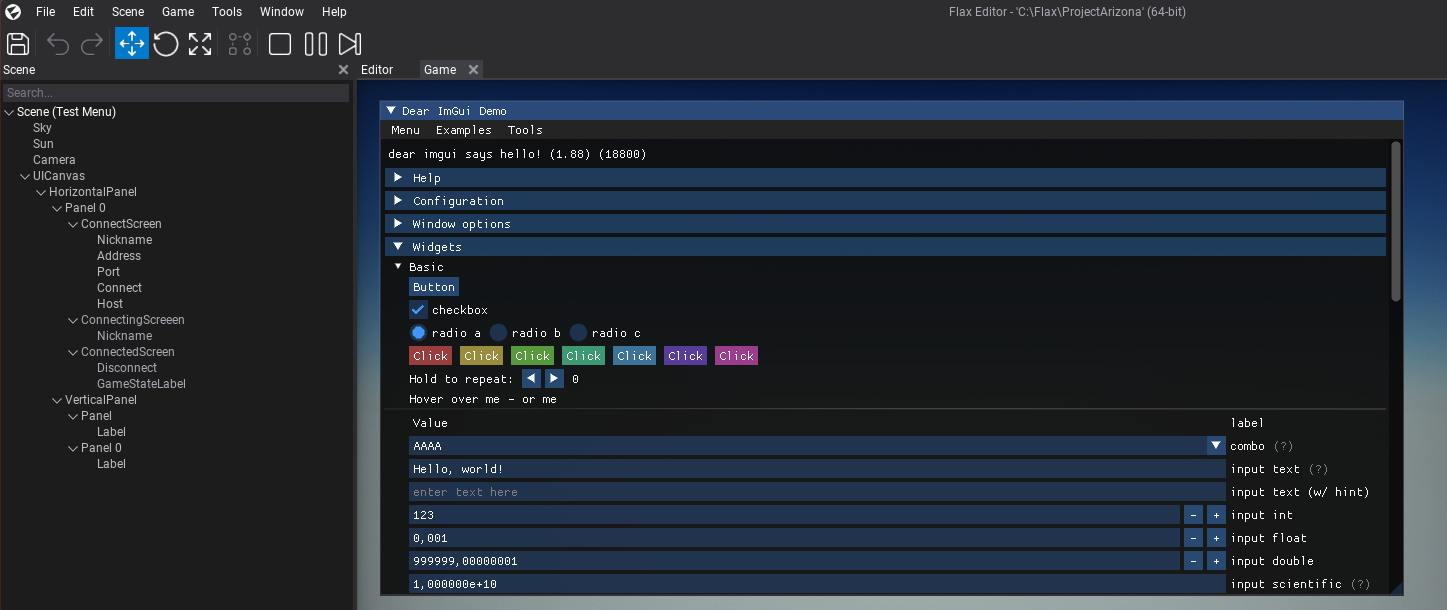The height and width of the screenshot is (610, 1447).
Task: Collapse the Basic tree node
Action: click(x=398, y=267)
